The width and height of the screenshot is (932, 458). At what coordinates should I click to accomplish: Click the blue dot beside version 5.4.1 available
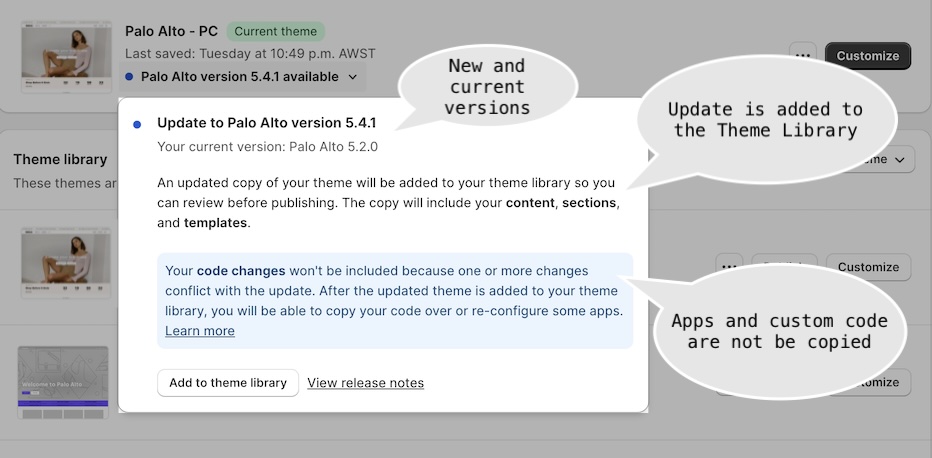click(x=129, y=77)
